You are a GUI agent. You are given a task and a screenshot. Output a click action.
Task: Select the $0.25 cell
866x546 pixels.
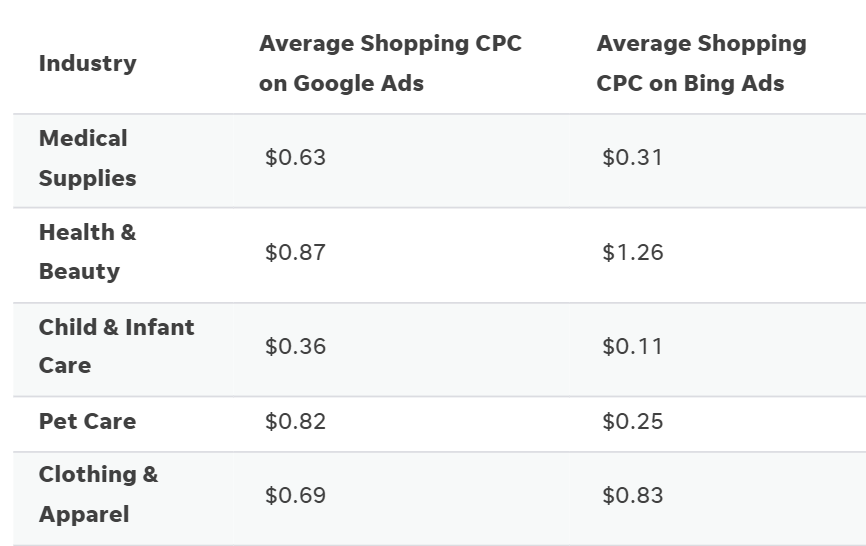[632, 422]
